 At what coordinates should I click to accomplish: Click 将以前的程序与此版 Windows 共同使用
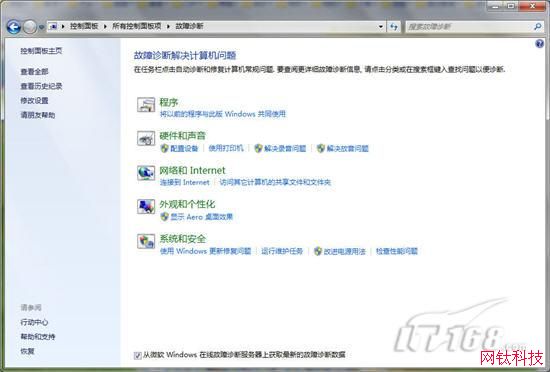pos(223,114)
